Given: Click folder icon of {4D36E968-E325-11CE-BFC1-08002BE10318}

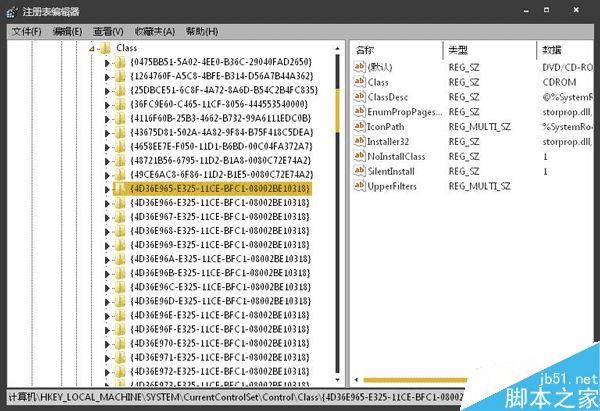Looking at the screenshot, I should click(x=120, y=232).
